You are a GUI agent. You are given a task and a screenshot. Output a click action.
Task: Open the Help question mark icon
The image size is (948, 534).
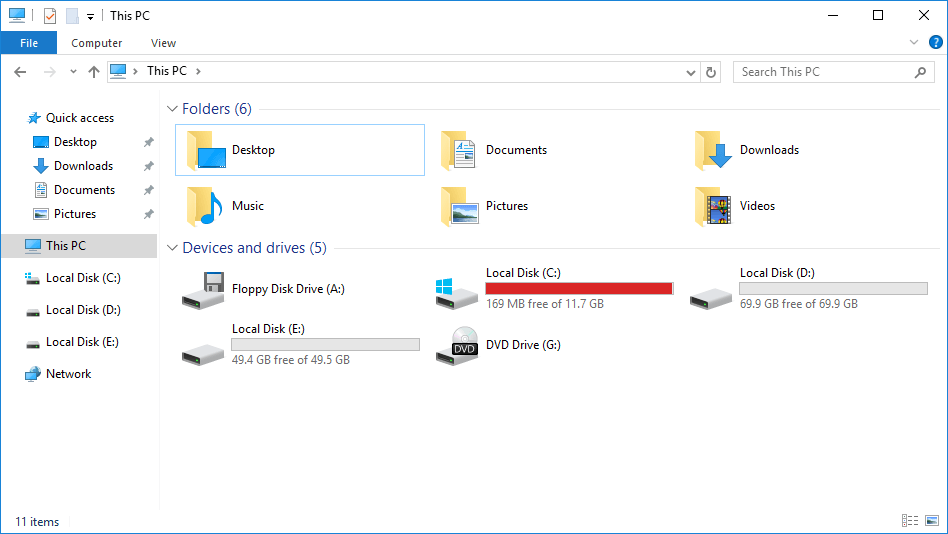click(935, 42)
